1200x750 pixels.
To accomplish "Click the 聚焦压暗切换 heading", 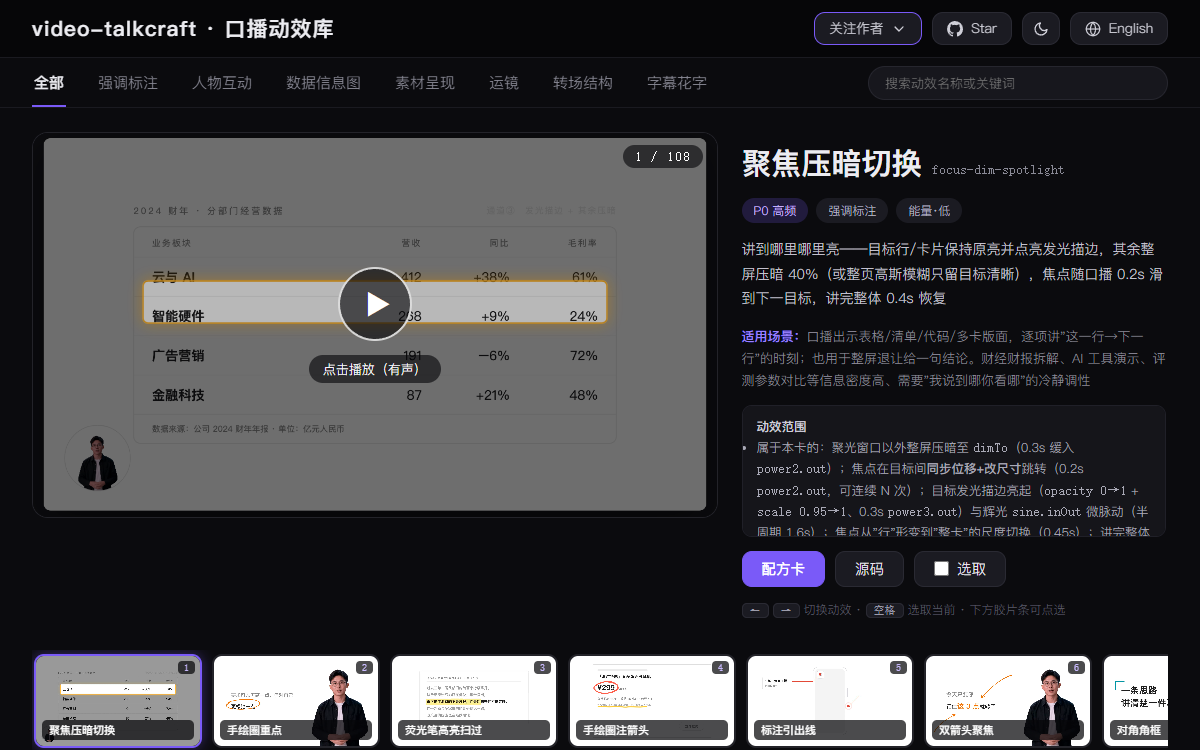I will coord(832,163).
